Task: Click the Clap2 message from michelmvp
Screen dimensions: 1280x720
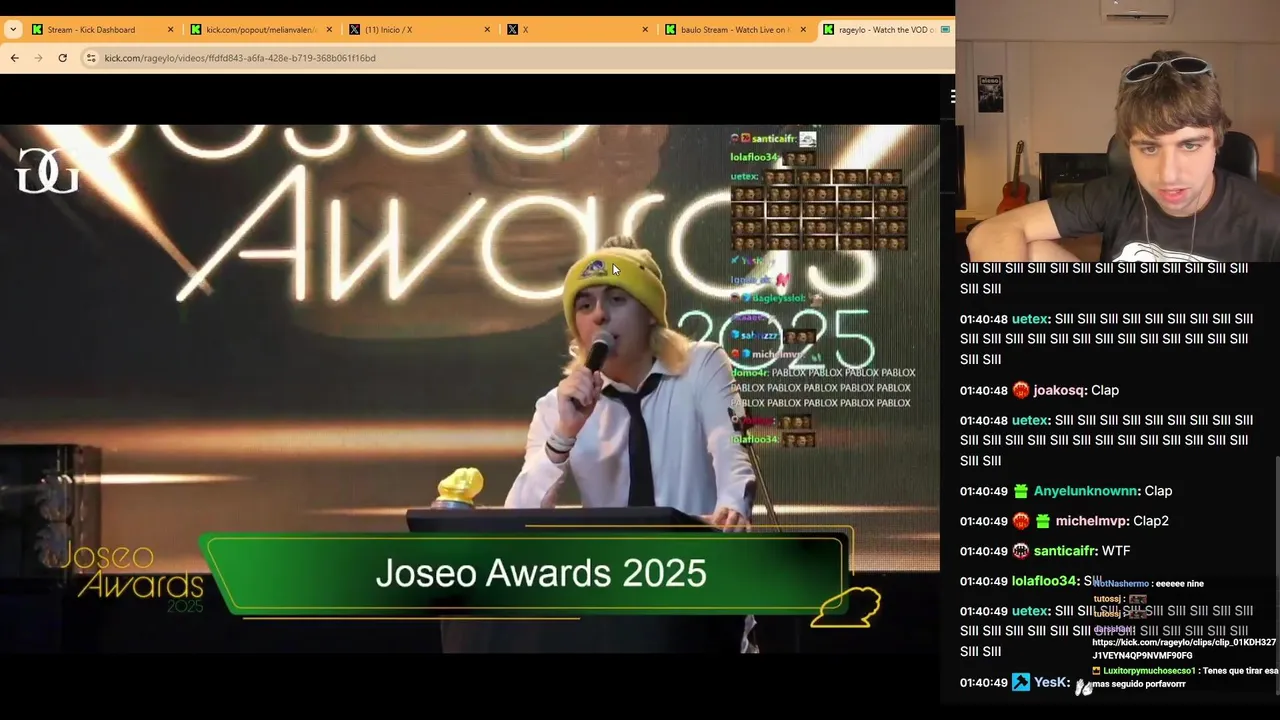Action: click(x=1151, y=521)
